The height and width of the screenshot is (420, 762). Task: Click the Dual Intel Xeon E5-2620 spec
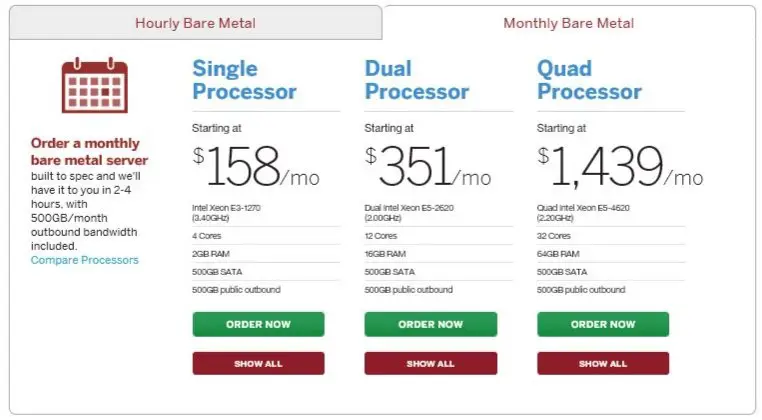click(x=409, y=213)
